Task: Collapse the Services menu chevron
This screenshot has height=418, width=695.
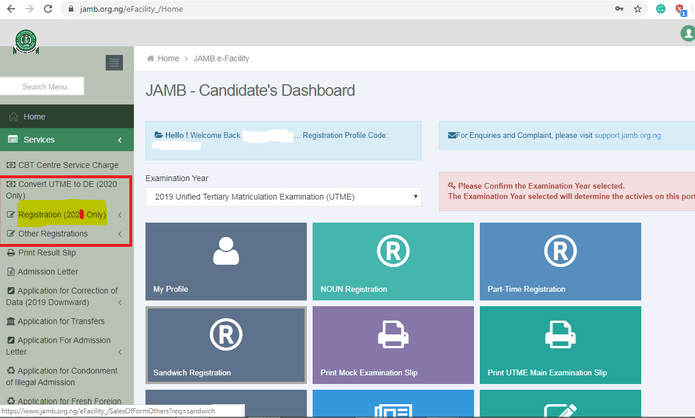Action: pyautogui.click(x=120, y=140)
